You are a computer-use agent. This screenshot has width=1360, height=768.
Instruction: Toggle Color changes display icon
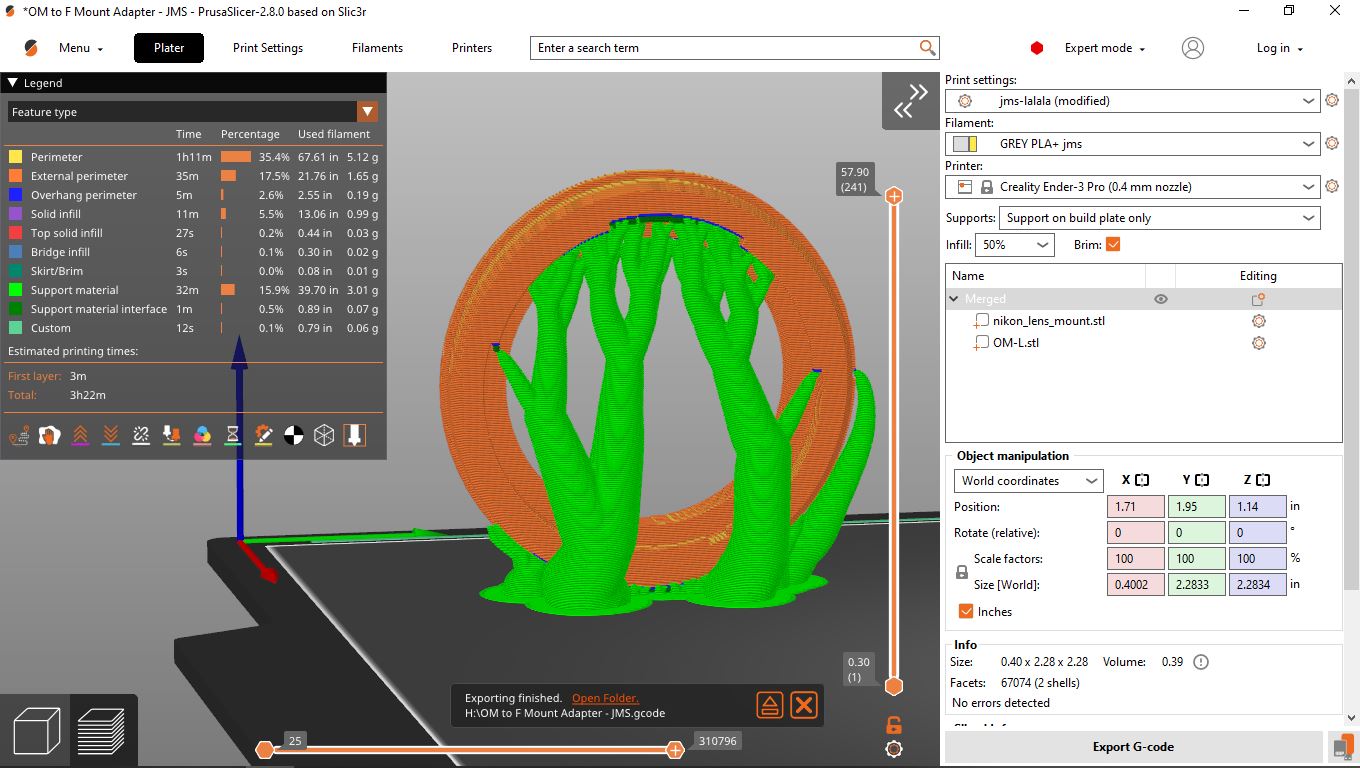(202, 435)
